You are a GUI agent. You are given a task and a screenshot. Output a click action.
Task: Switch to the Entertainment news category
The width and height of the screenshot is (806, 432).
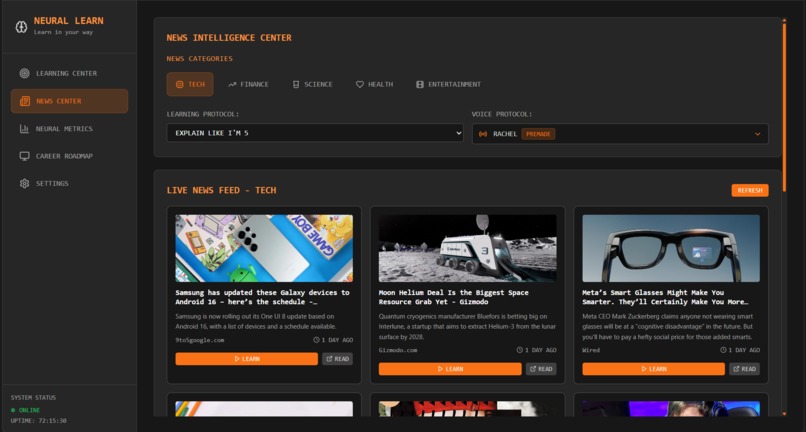[449, 84]
